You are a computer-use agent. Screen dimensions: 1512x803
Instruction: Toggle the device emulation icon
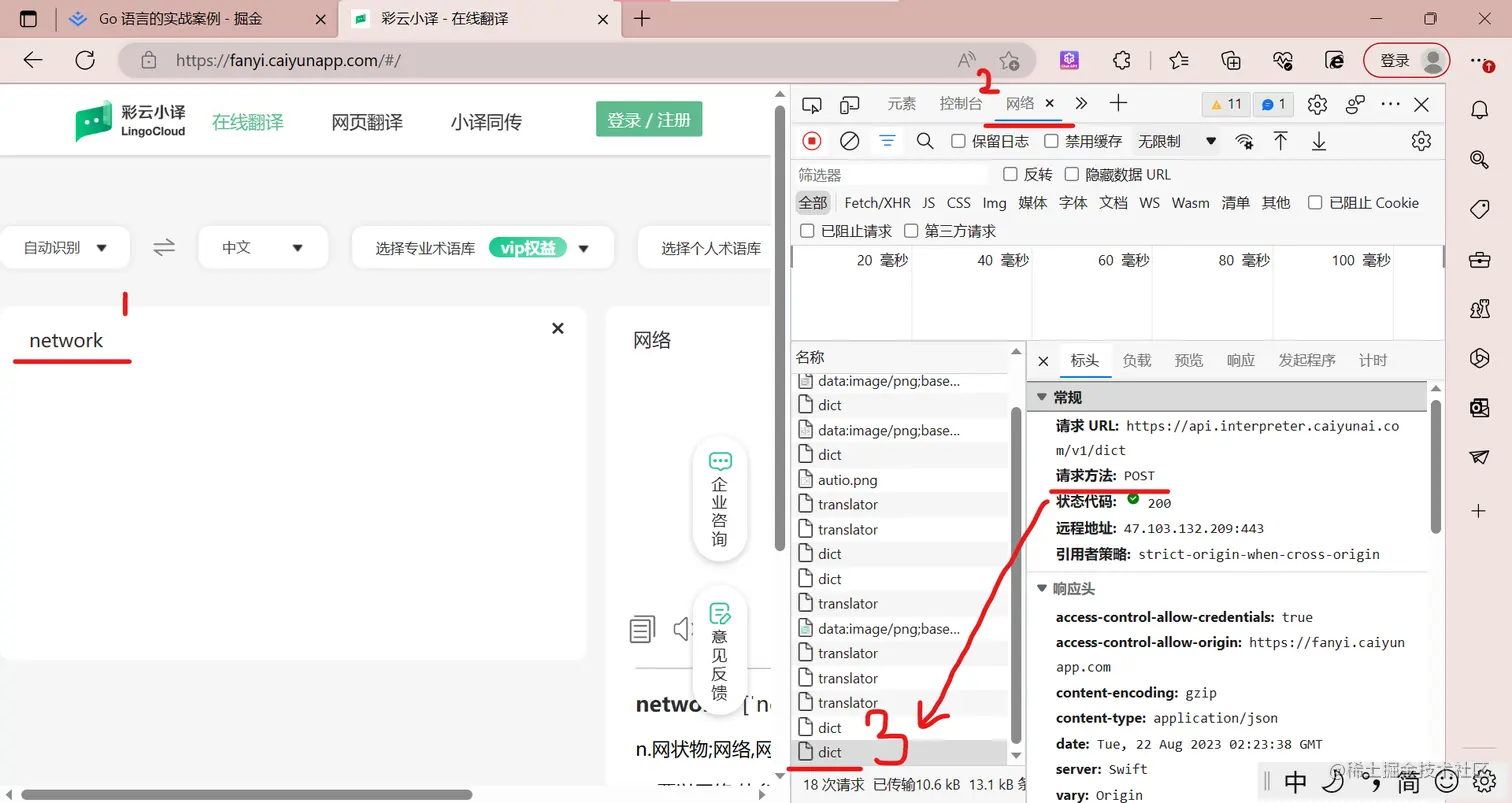pyautogui.click(x=850, y=104)
